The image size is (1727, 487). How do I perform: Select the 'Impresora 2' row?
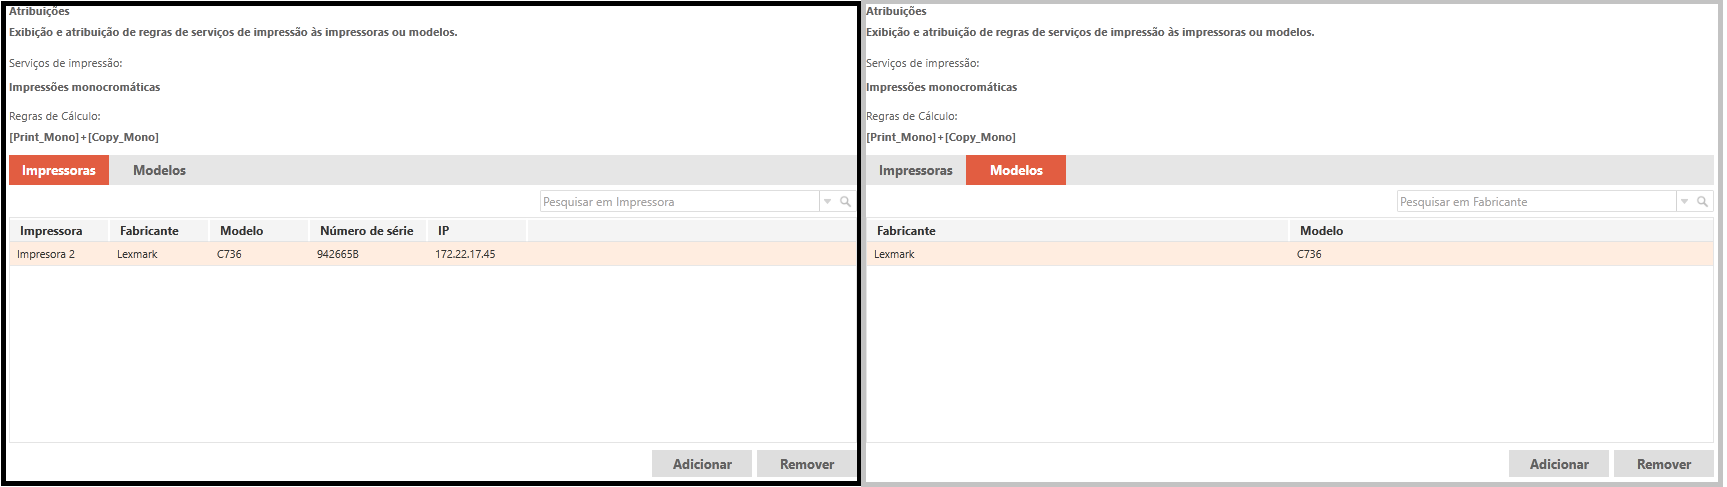[46, 254]
